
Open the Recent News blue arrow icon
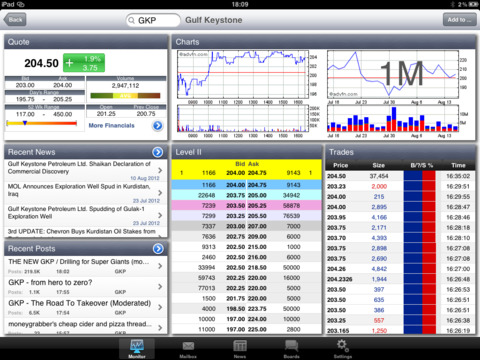point(158,152)
